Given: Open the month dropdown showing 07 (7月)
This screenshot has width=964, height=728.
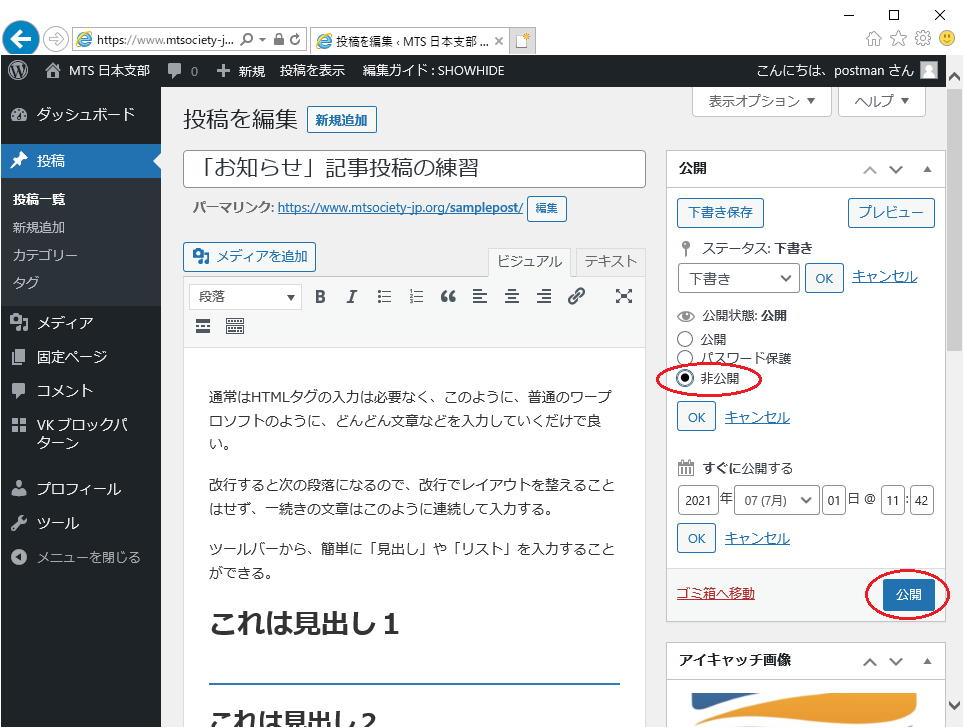Looking at the screenshot, I should [776, 500].
